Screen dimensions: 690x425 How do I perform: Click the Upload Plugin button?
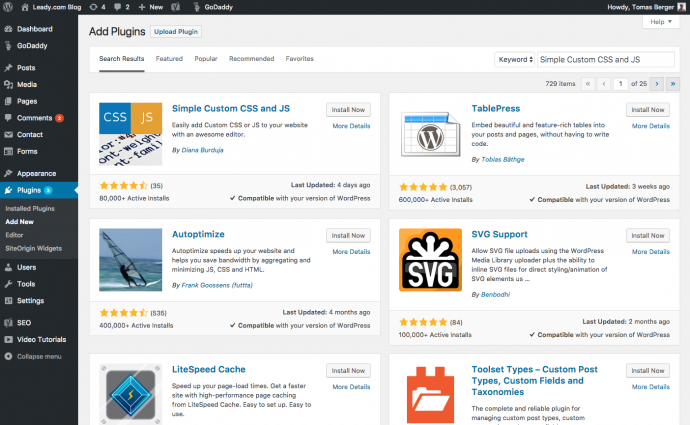[x=176, y=32]
